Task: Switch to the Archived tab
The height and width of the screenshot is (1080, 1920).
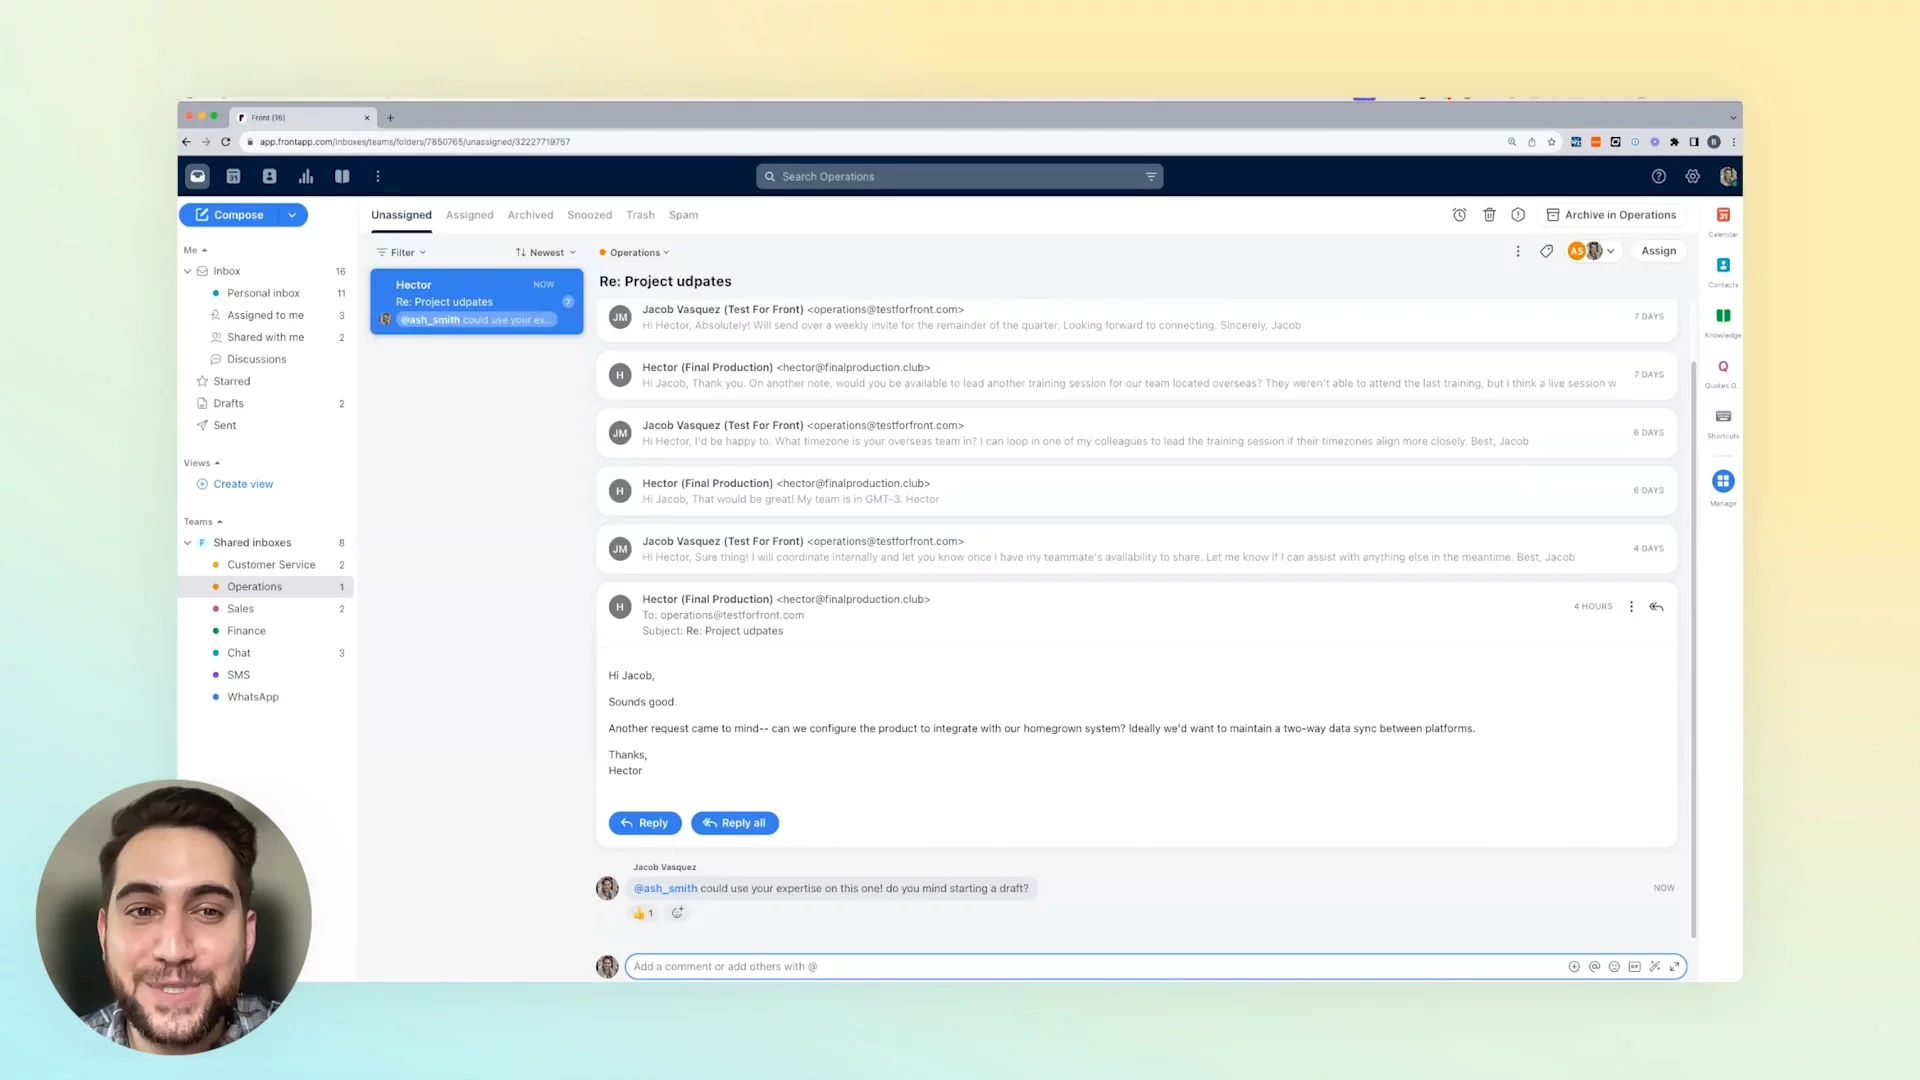Action: 530,215
